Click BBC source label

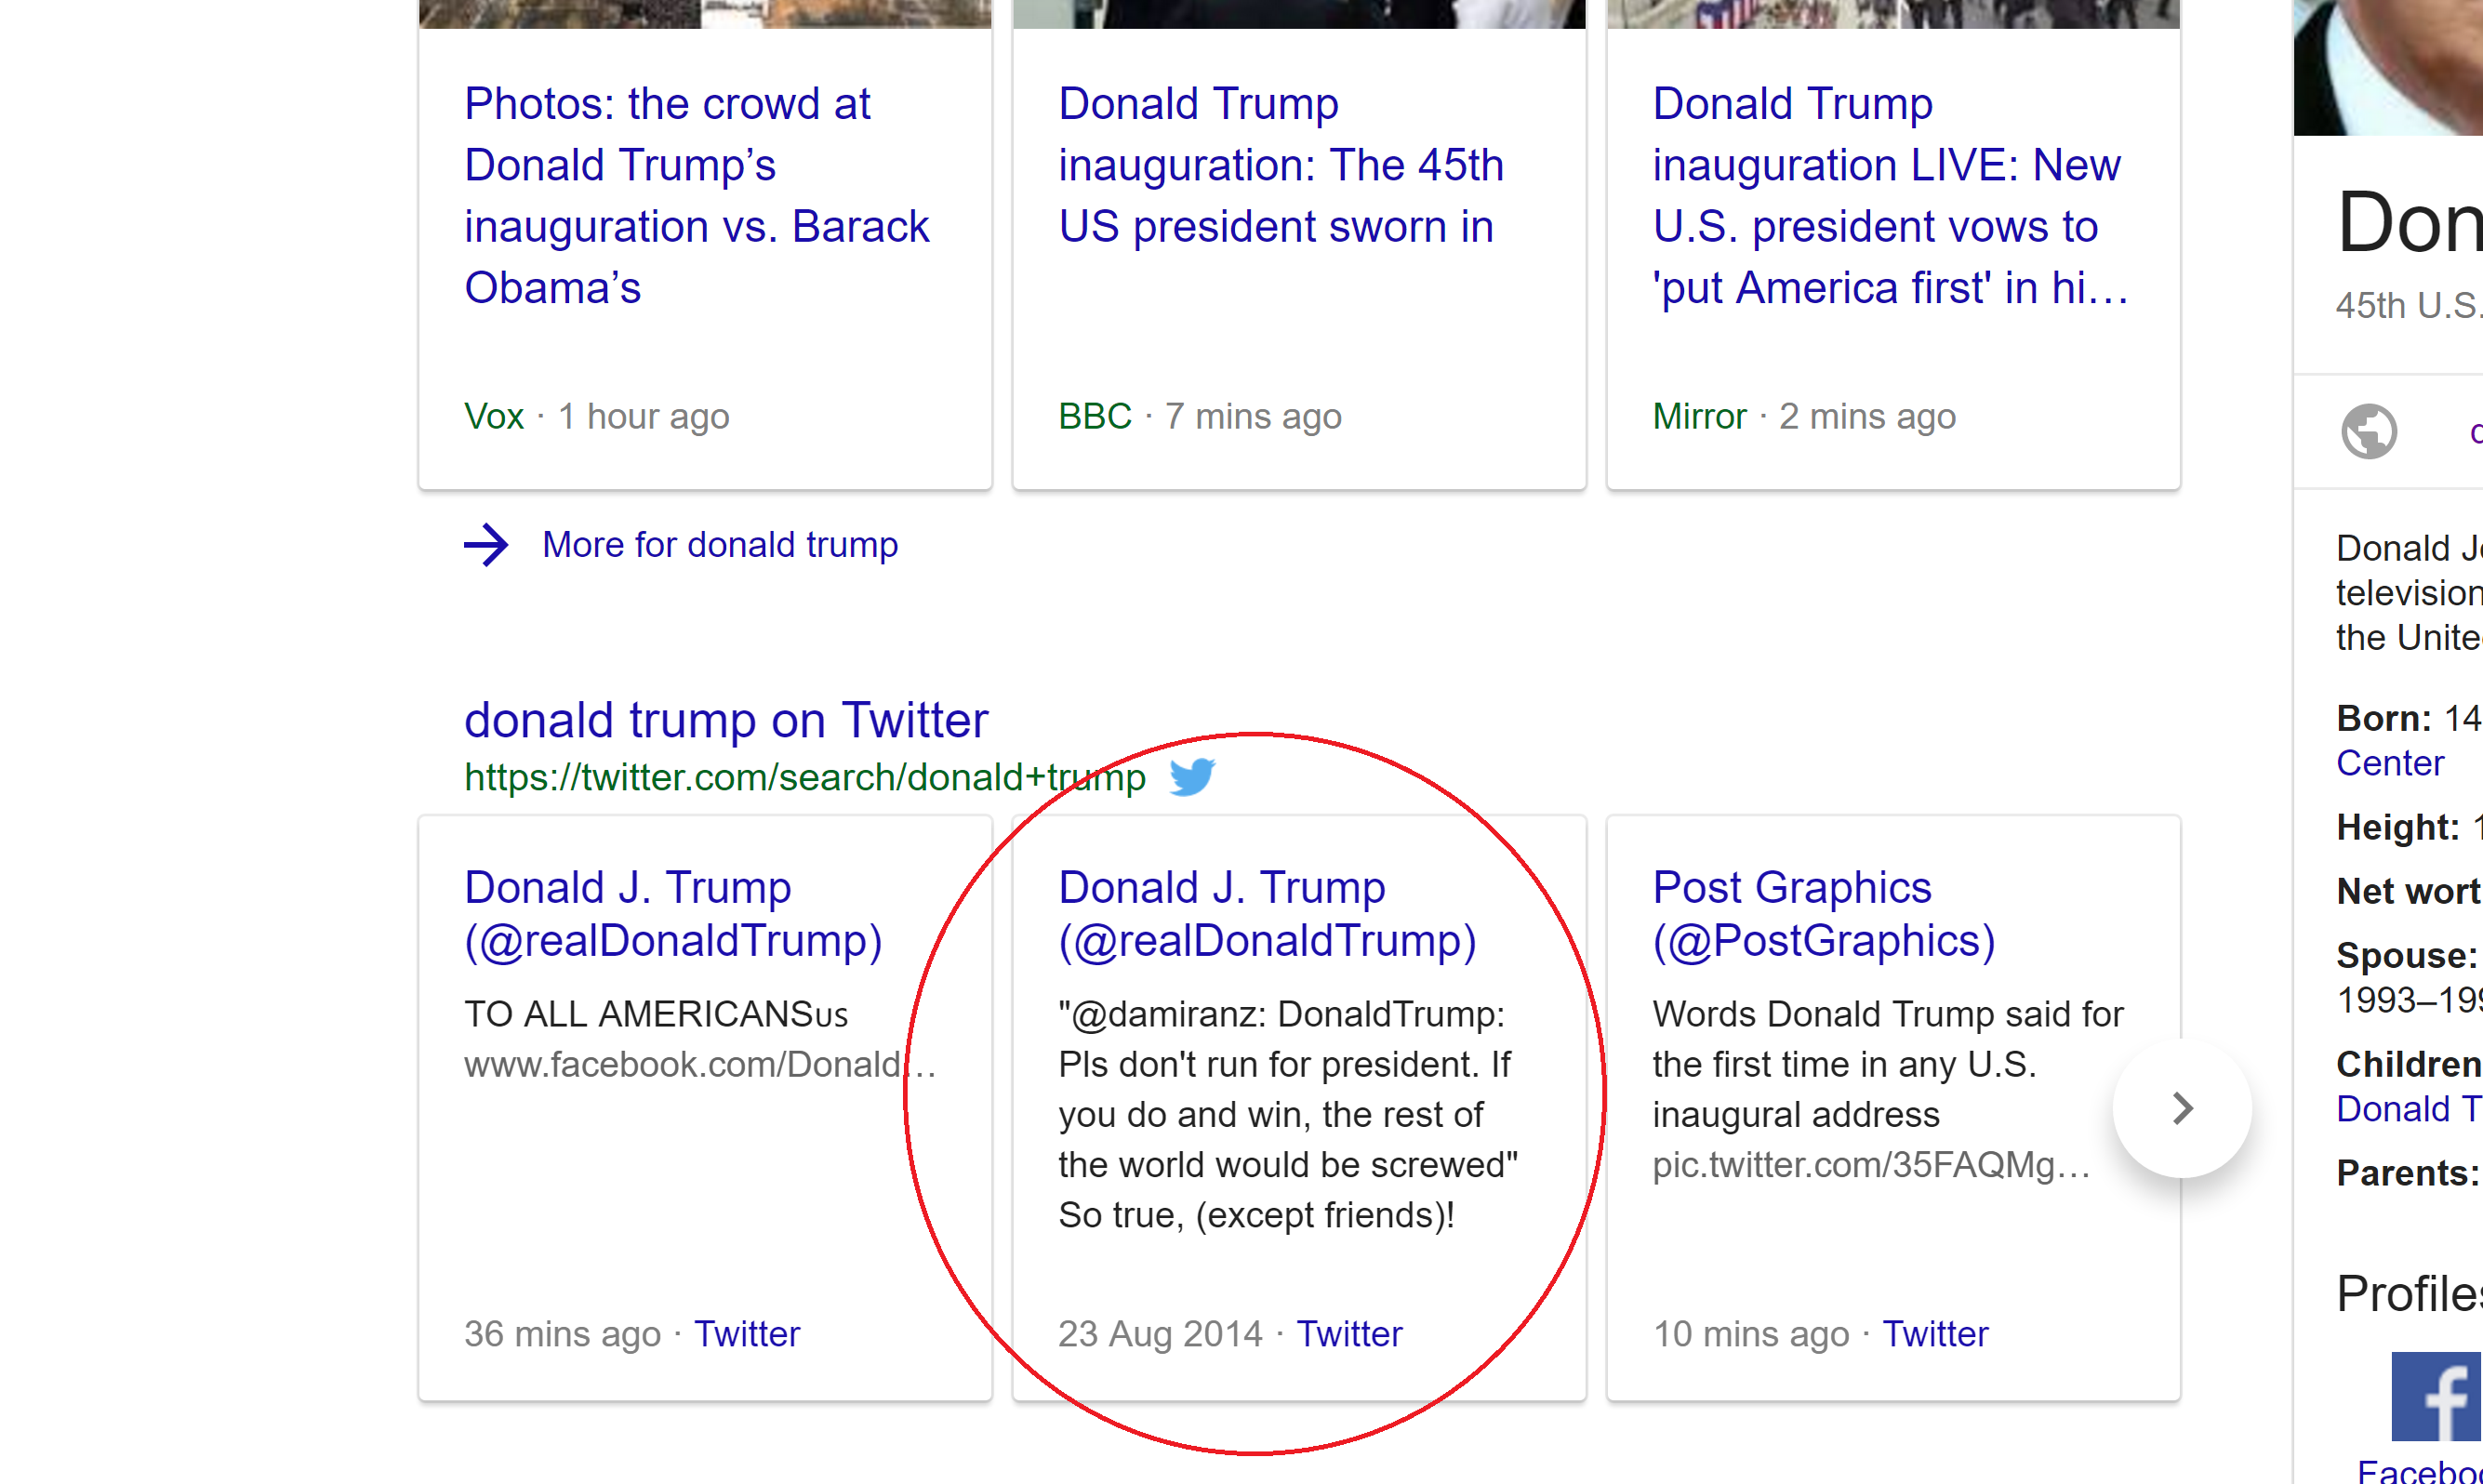pyautogui.click(x=1095, y=416)
